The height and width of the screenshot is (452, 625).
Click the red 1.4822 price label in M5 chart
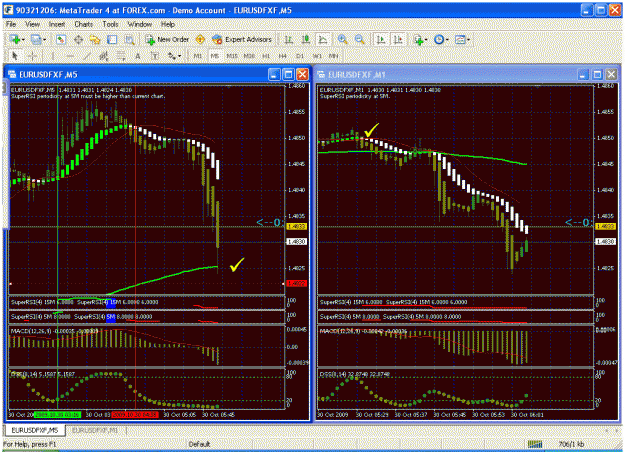297,283
